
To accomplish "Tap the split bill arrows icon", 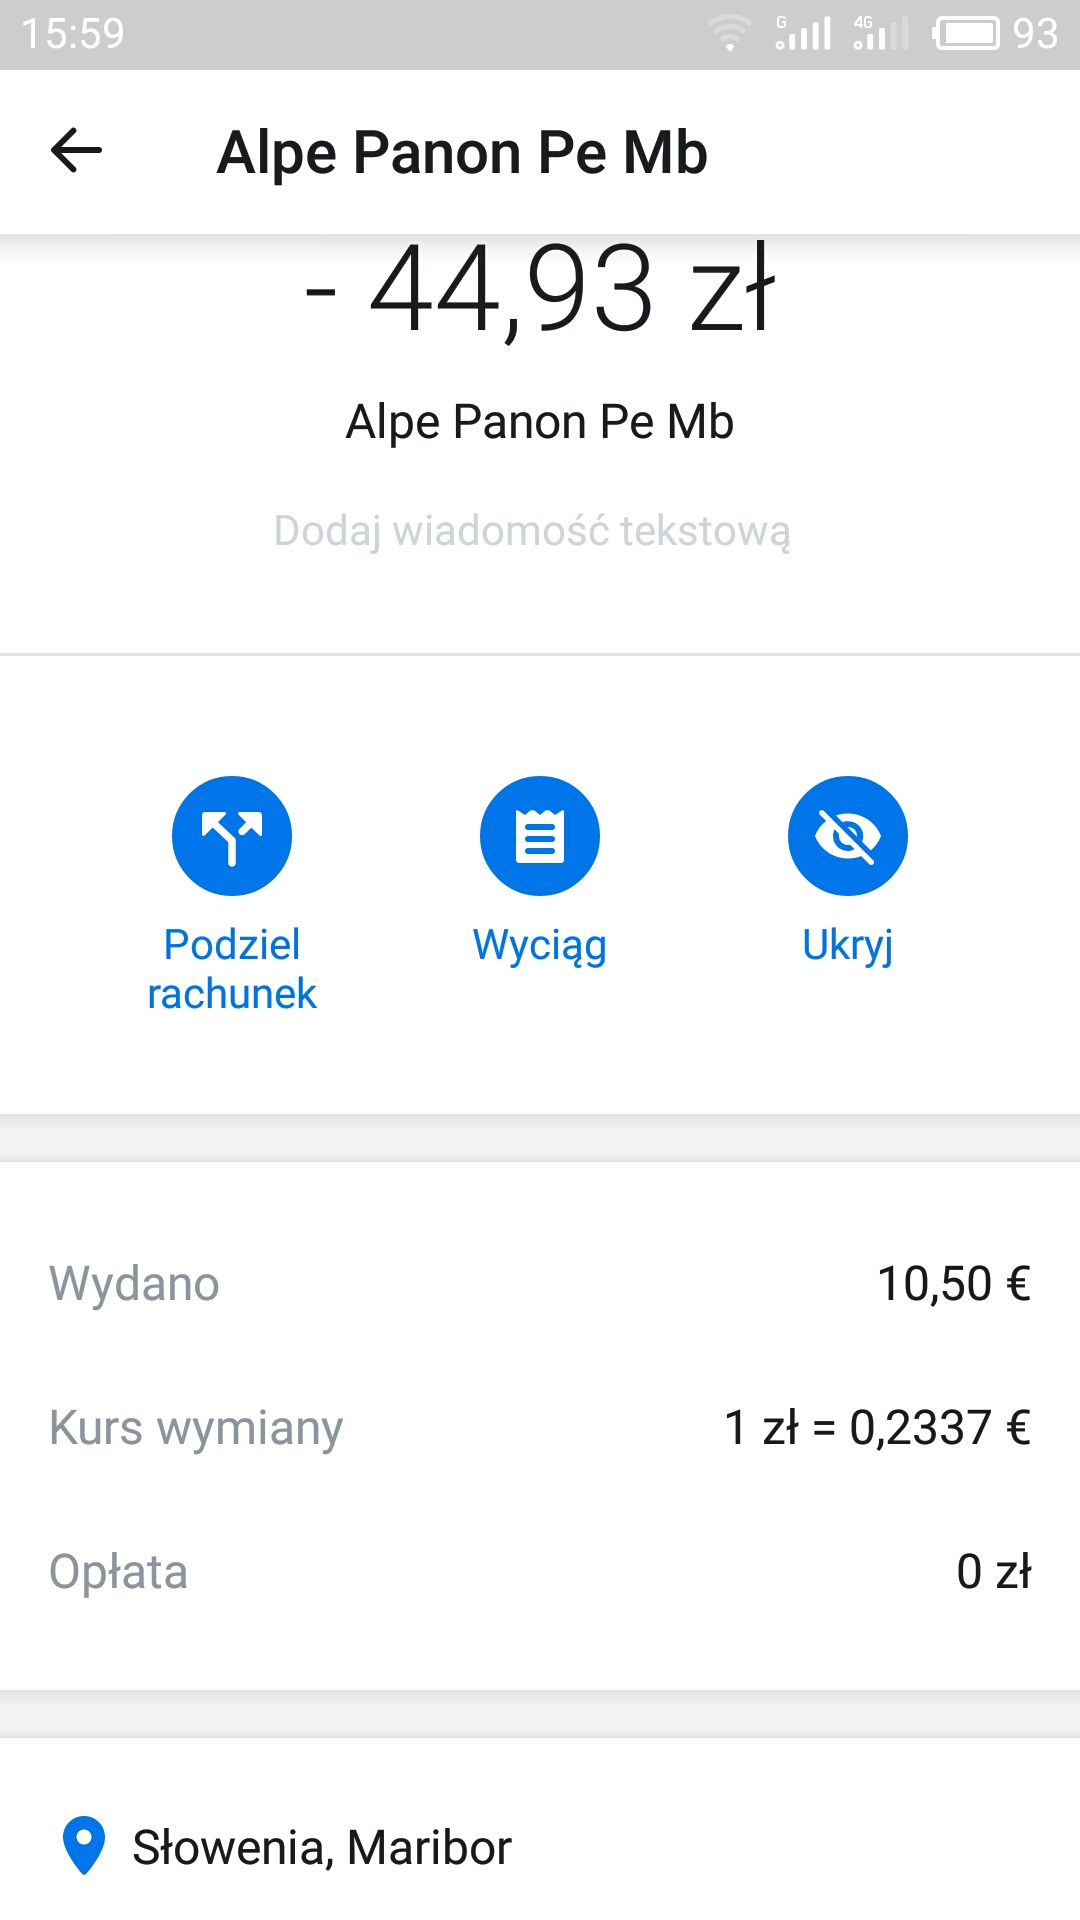I will 232,836.
